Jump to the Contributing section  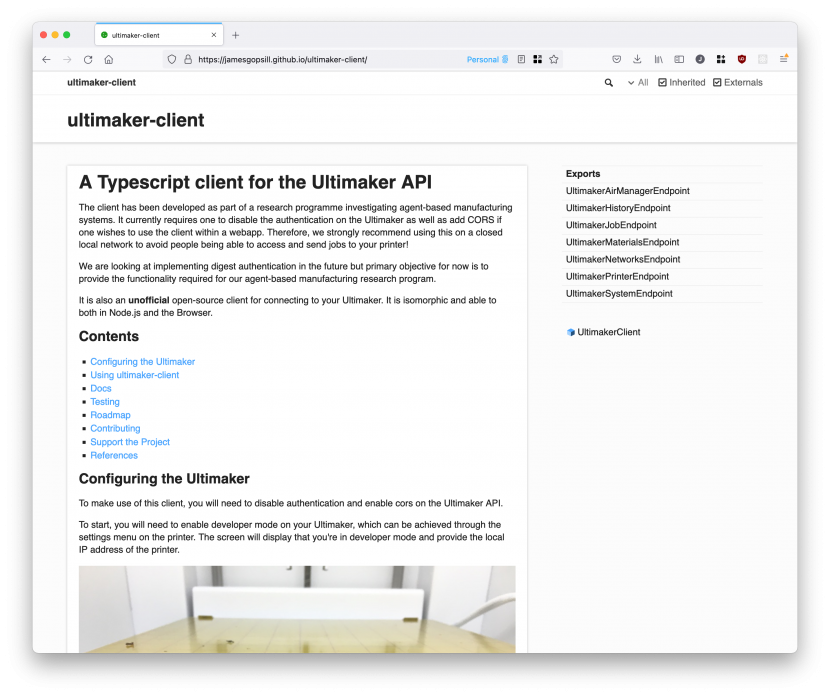115,429
